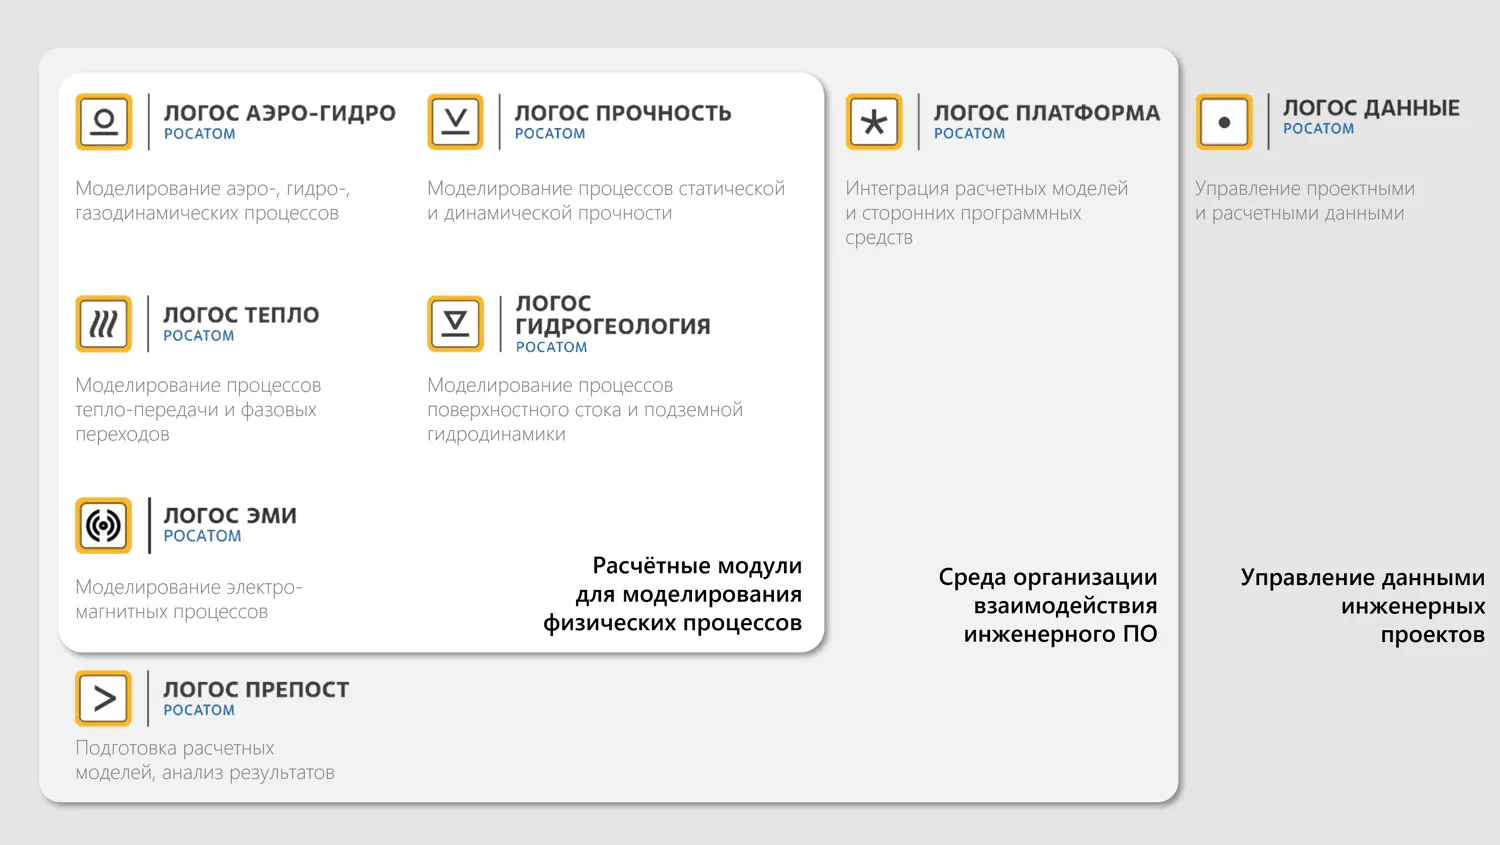Click the Логос ЭМИ signal icon

click(104, 525)
